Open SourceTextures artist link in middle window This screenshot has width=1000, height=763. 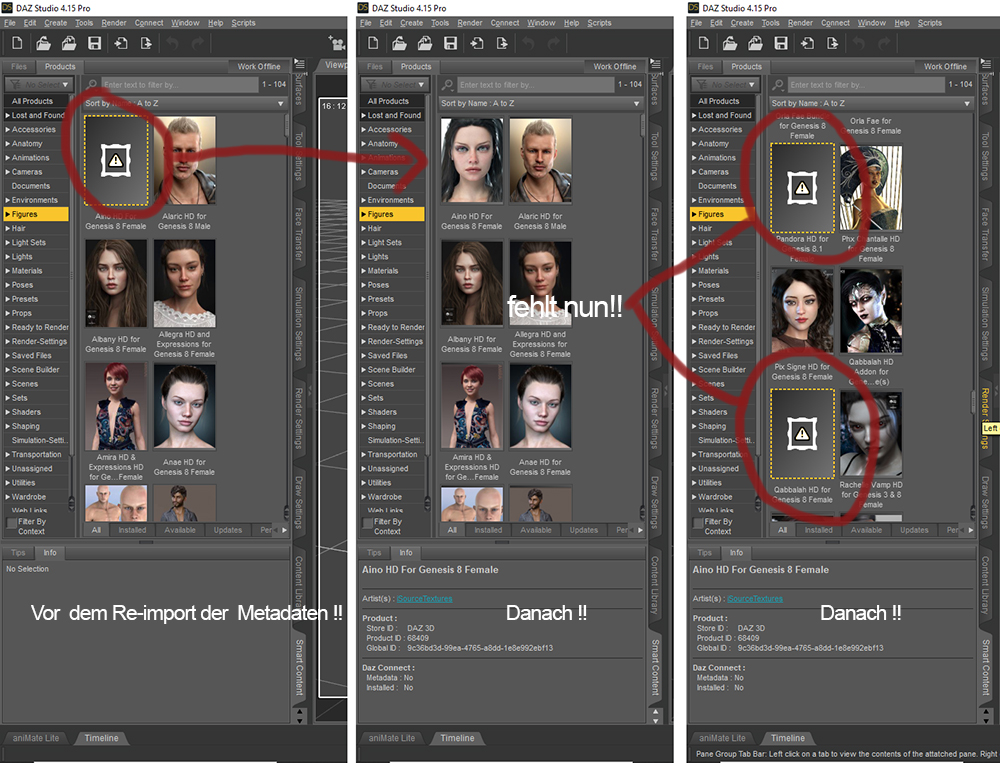[x=424, y=598]
